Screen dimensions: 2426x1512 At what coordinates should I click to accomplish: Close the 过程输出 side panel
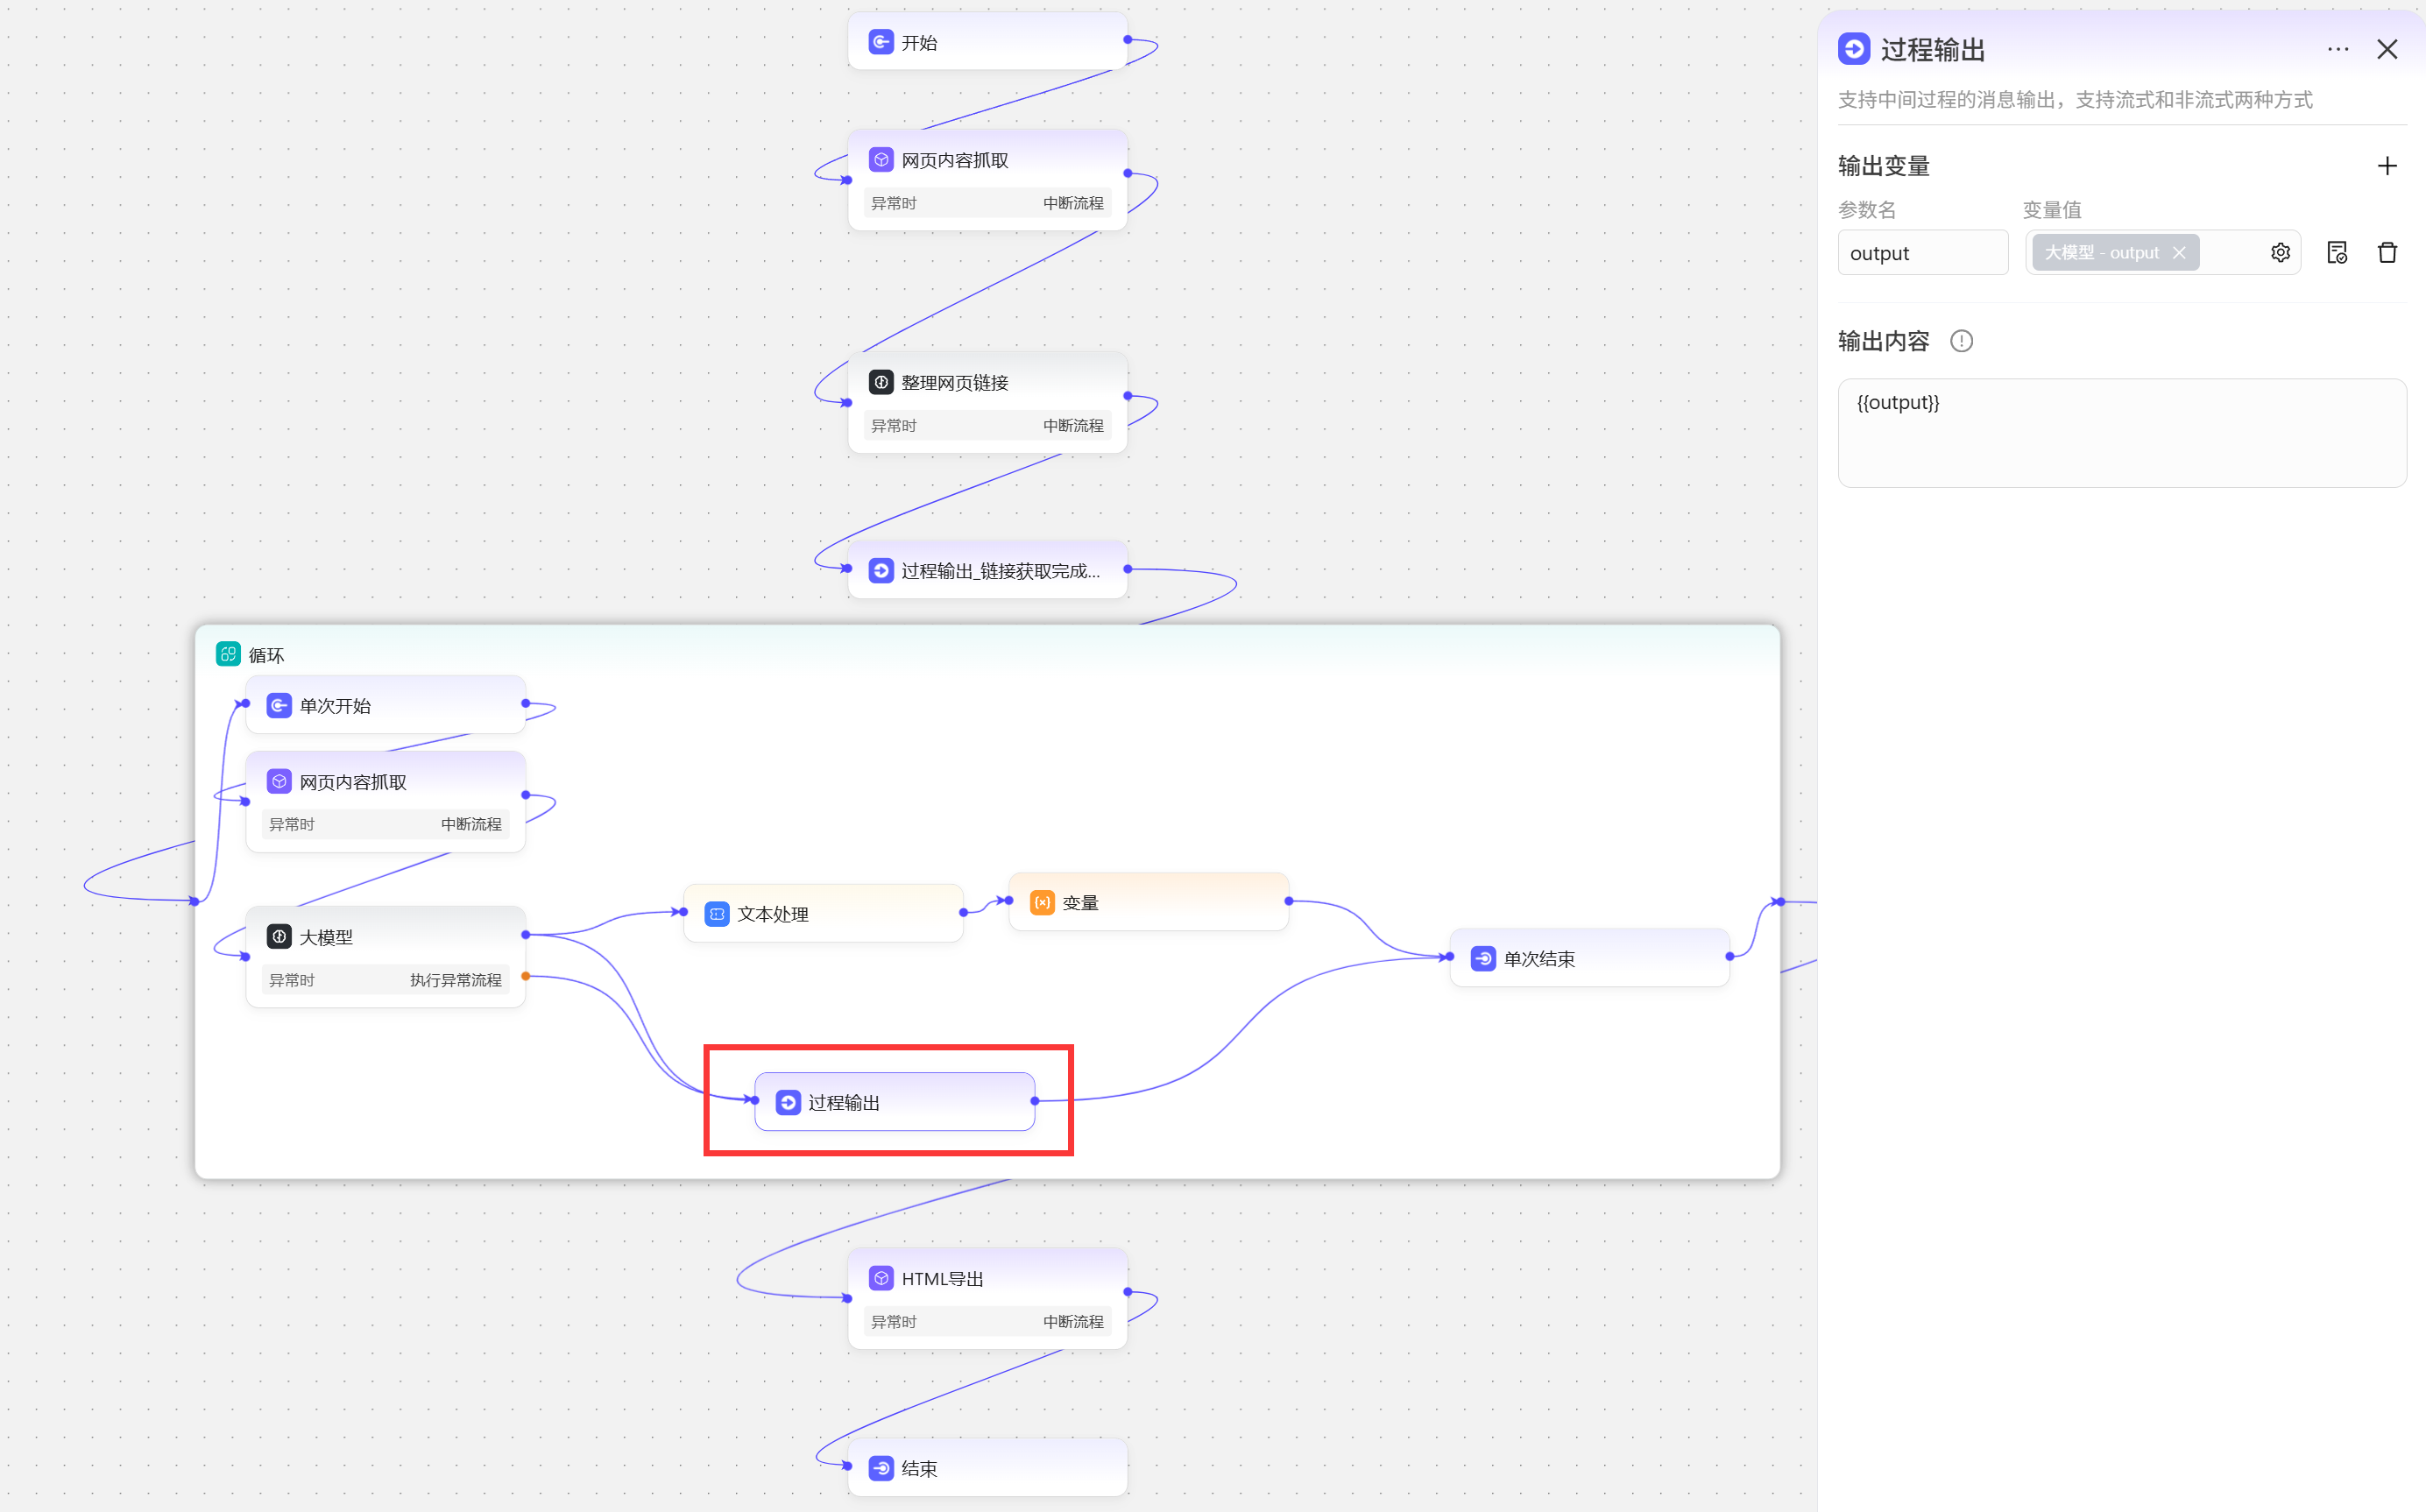tap(2386, 49)
